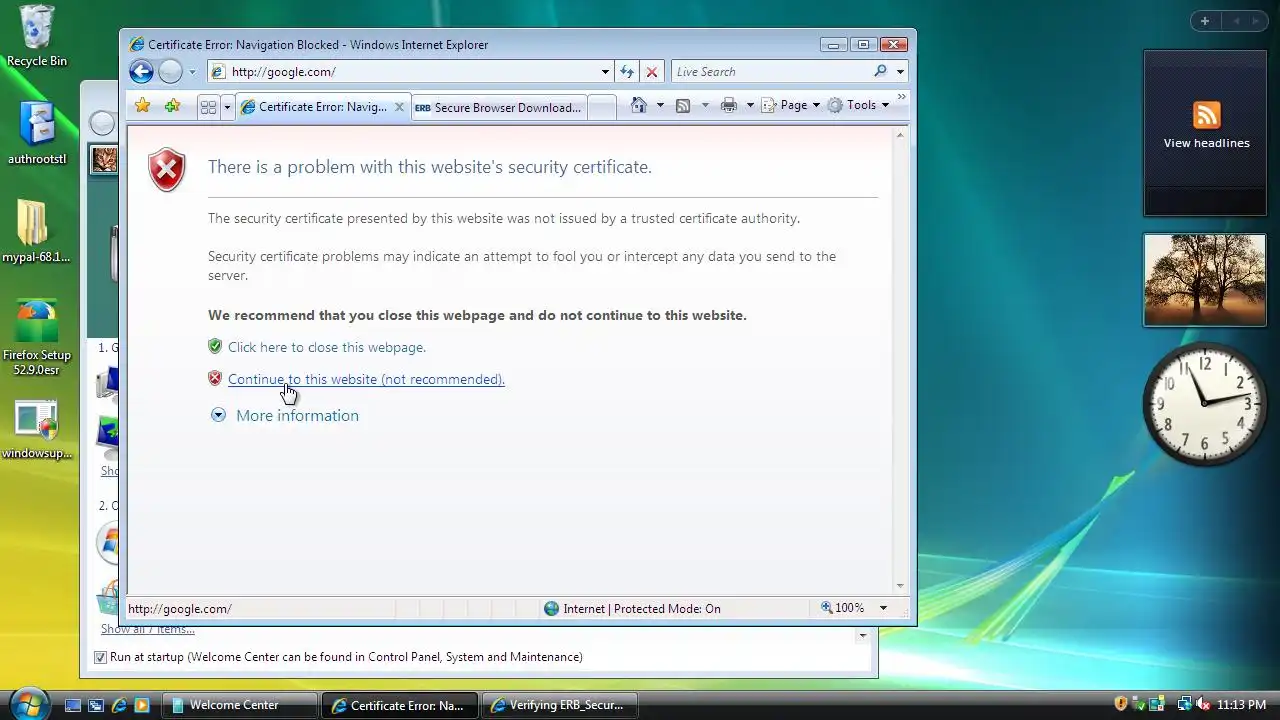Click the sidebar clock gadget

[1205, 403]
